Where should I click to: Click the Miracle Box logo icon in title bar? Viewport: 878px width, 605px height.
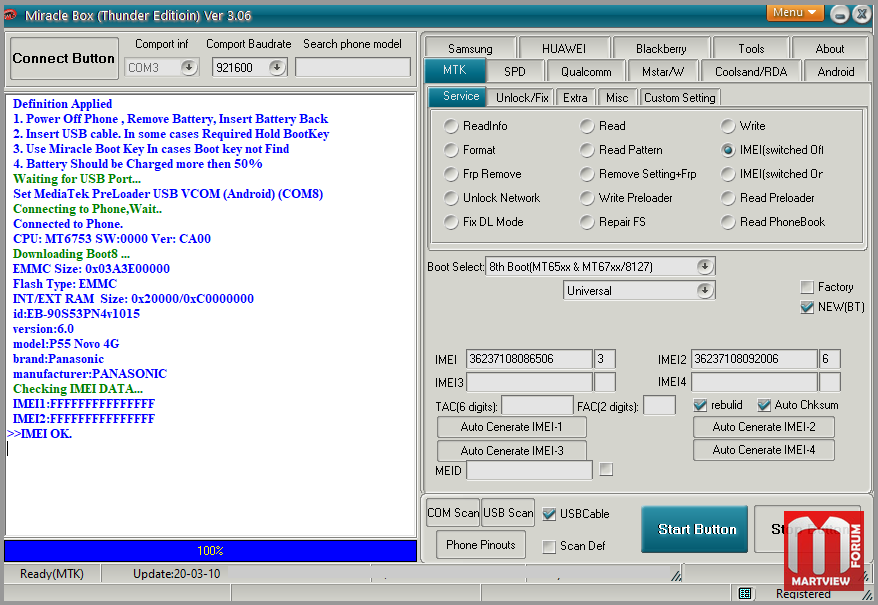[x=10, y=15]
